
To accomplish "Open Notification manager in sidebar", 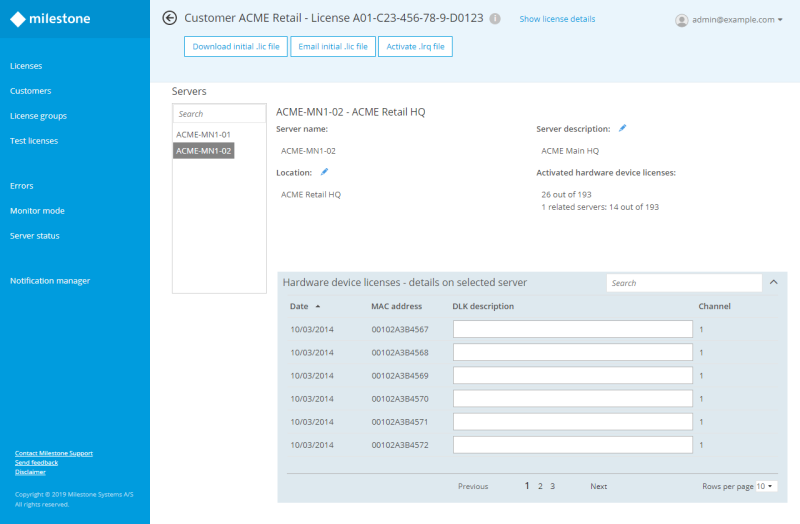I will [x=50, y=281].
